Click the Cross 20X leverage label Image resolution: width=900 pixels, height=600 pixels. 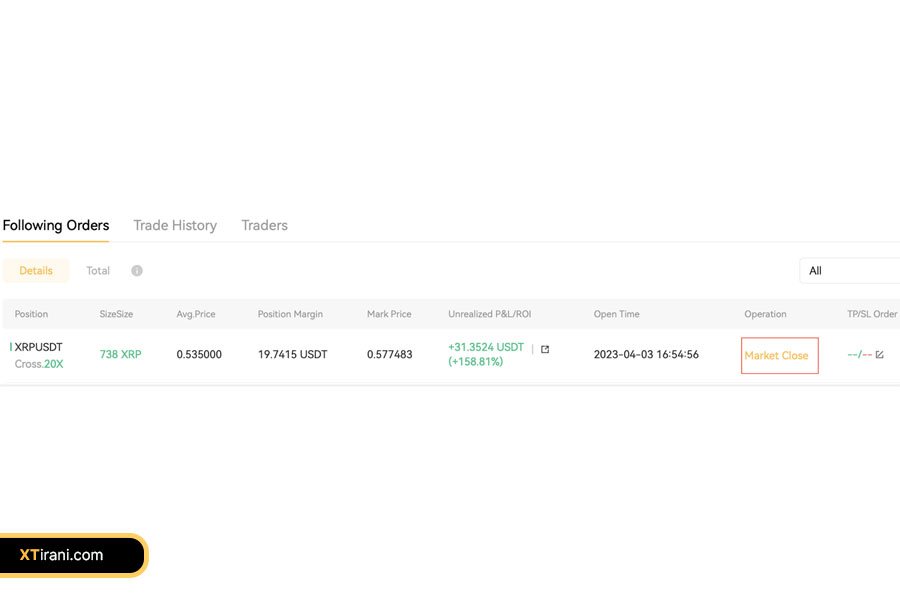[39, 364]
